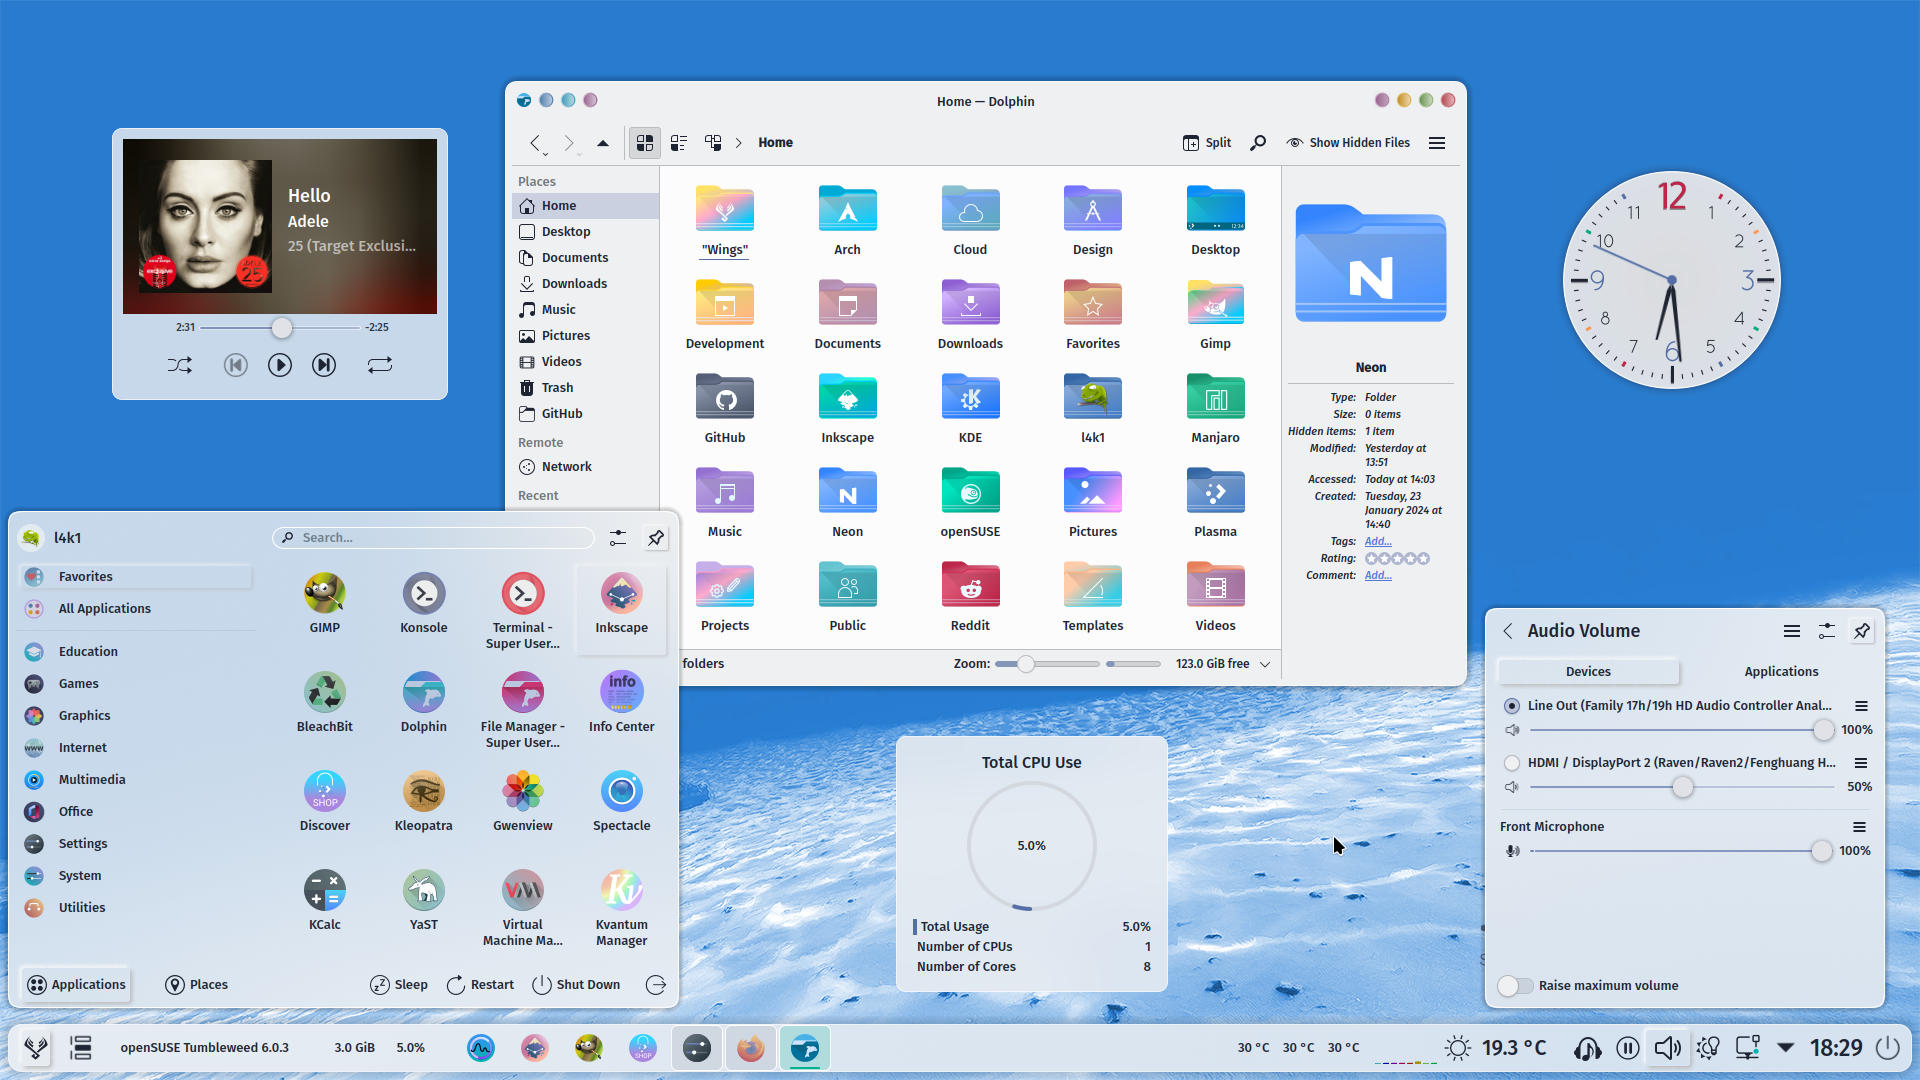1920x1080 pixels.
Task: Select HDMI / DisplayPort 2 output device
Action: pyautogui.click(x=1512, y=763)
